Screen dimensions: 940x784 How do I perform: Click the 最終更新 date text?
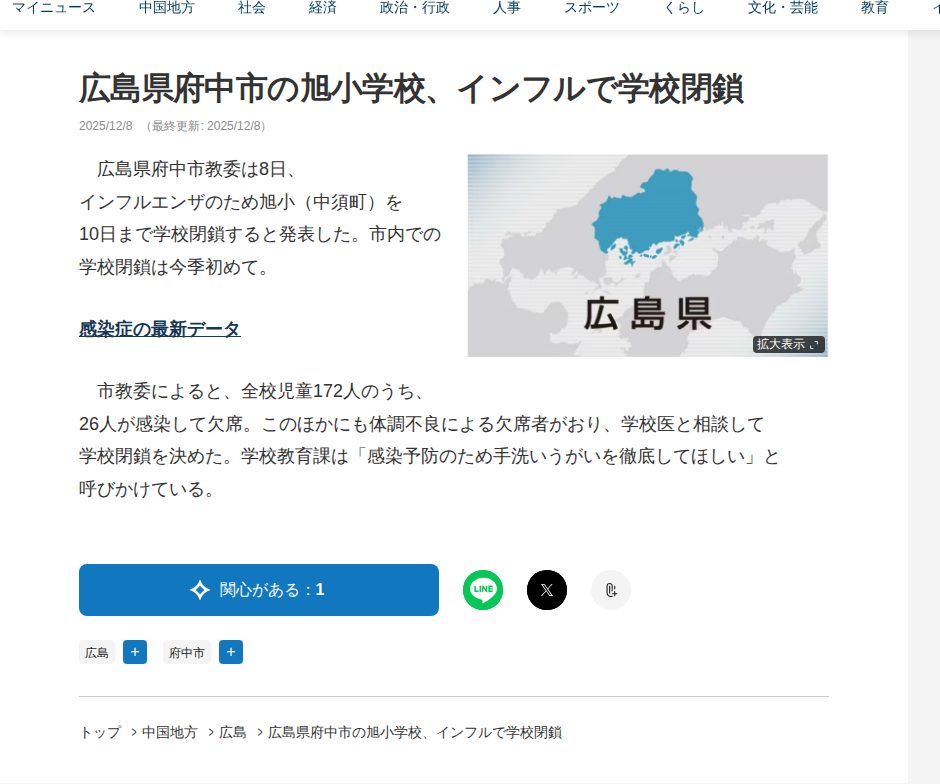[206, 126]
